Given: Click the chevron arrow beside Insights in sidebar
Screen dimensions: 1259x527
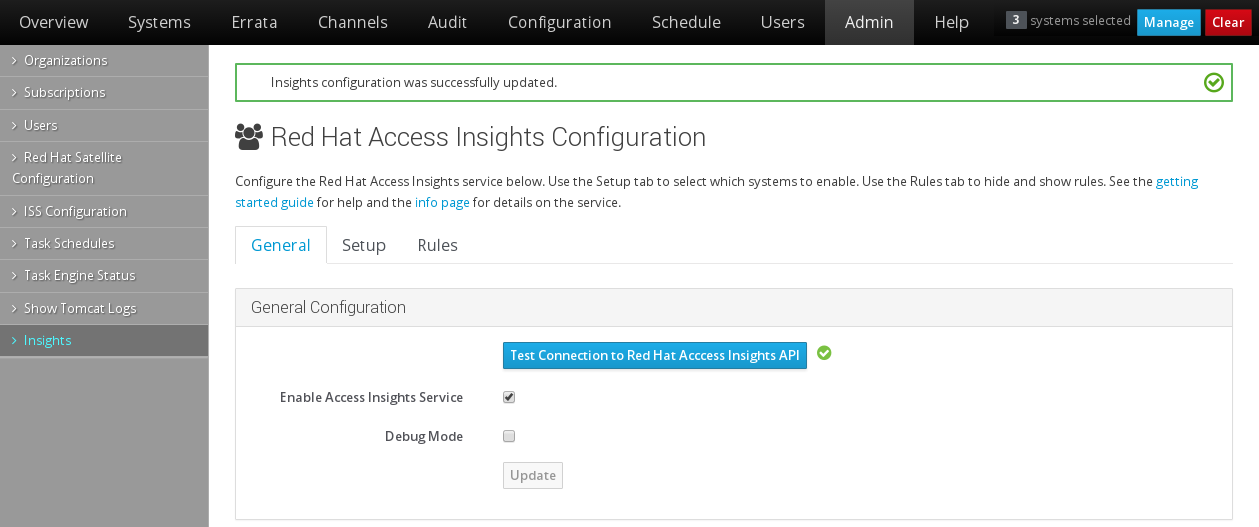Looking at the screenshot, I should tap(15, 340).
